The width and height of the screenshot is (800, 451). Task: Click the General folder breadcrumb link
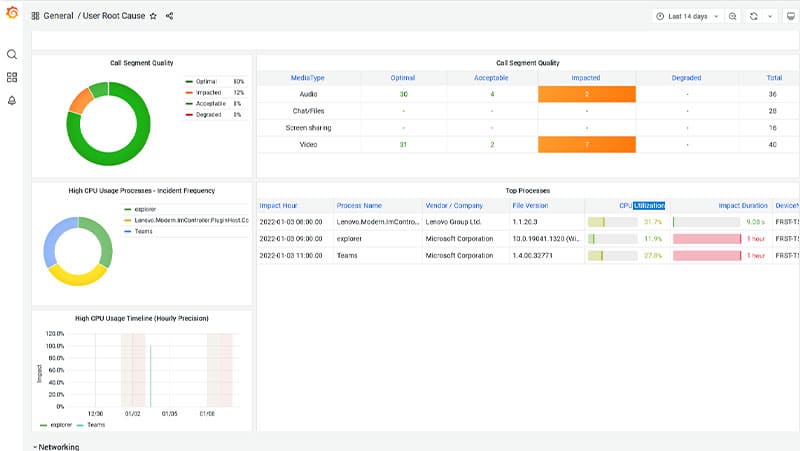tap(57, 16)
